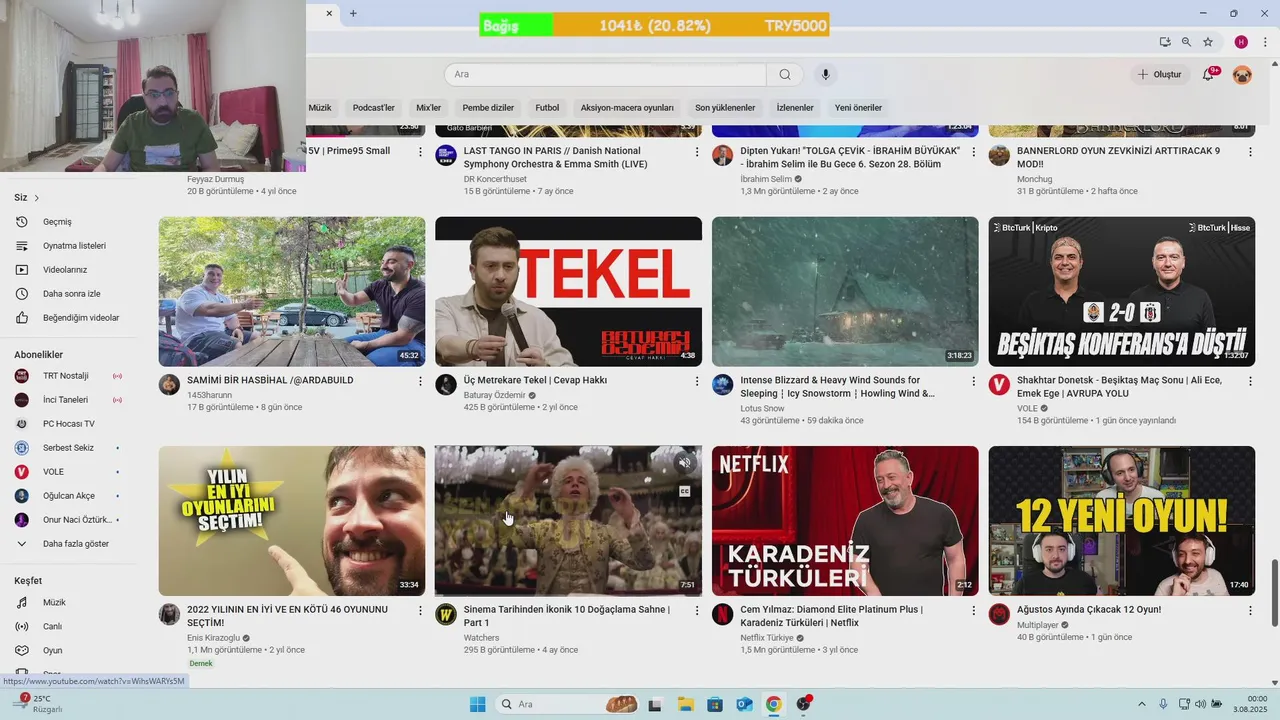Click the search magnifier button

tap(785, 74)
